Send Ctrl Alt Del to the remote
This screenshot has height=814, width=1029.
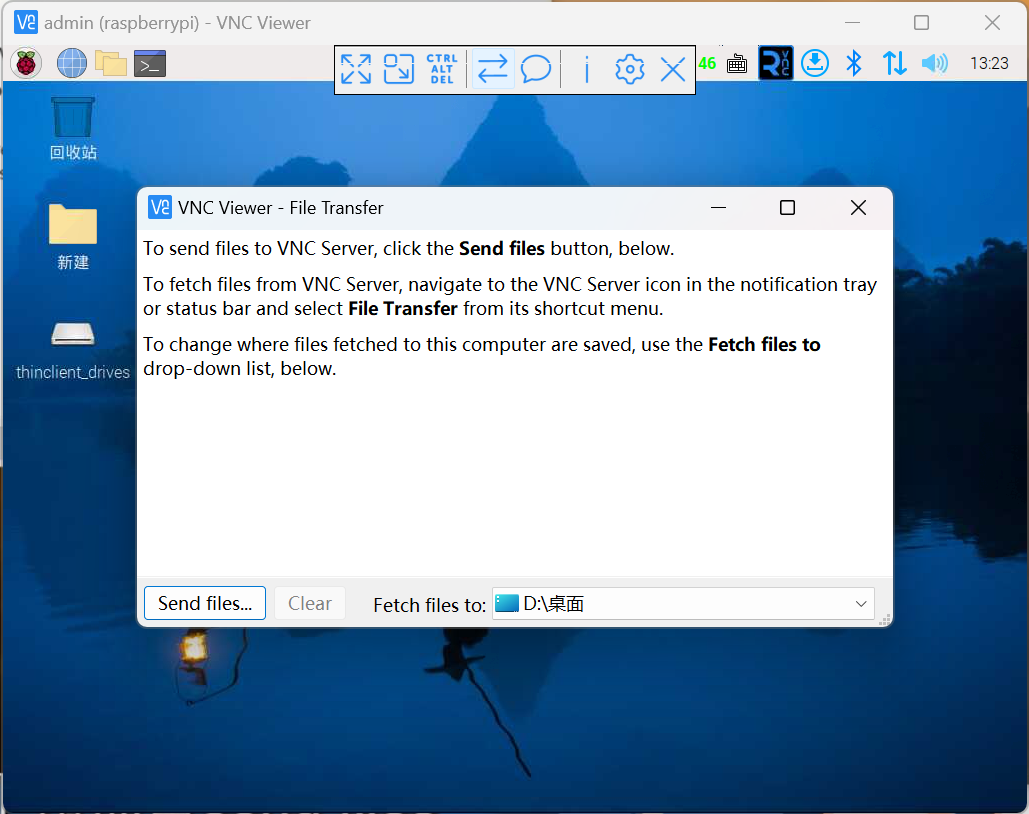click(442, 69)
